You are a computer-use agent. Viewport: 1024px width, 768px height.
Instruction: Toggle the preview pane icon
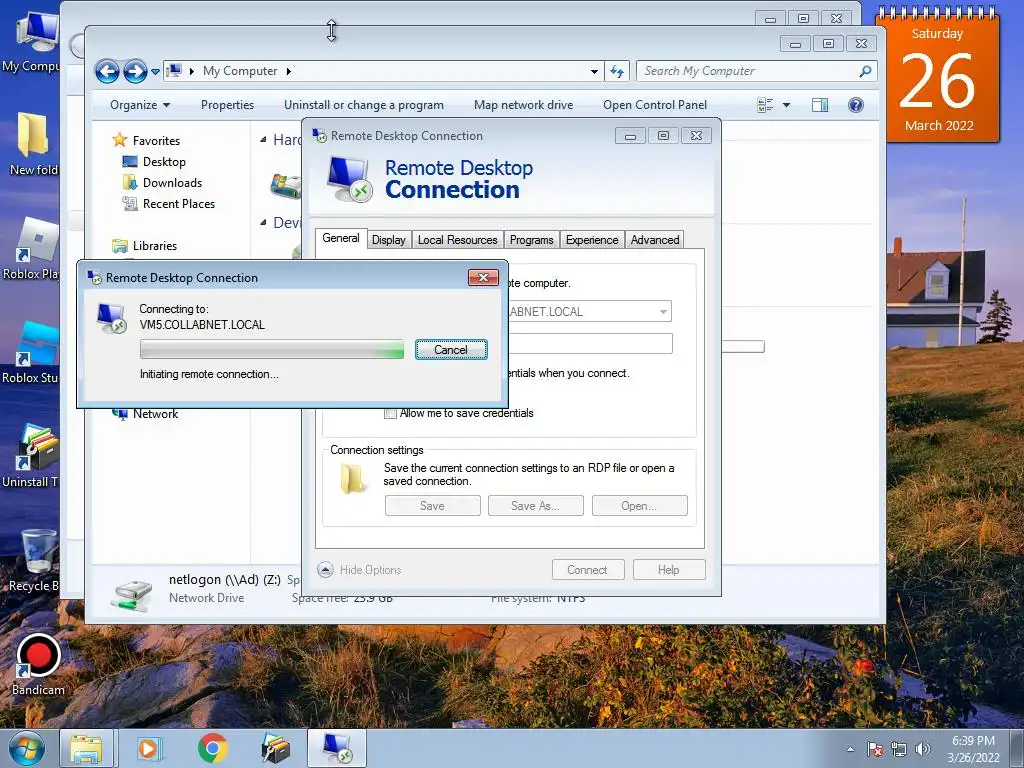820,104
